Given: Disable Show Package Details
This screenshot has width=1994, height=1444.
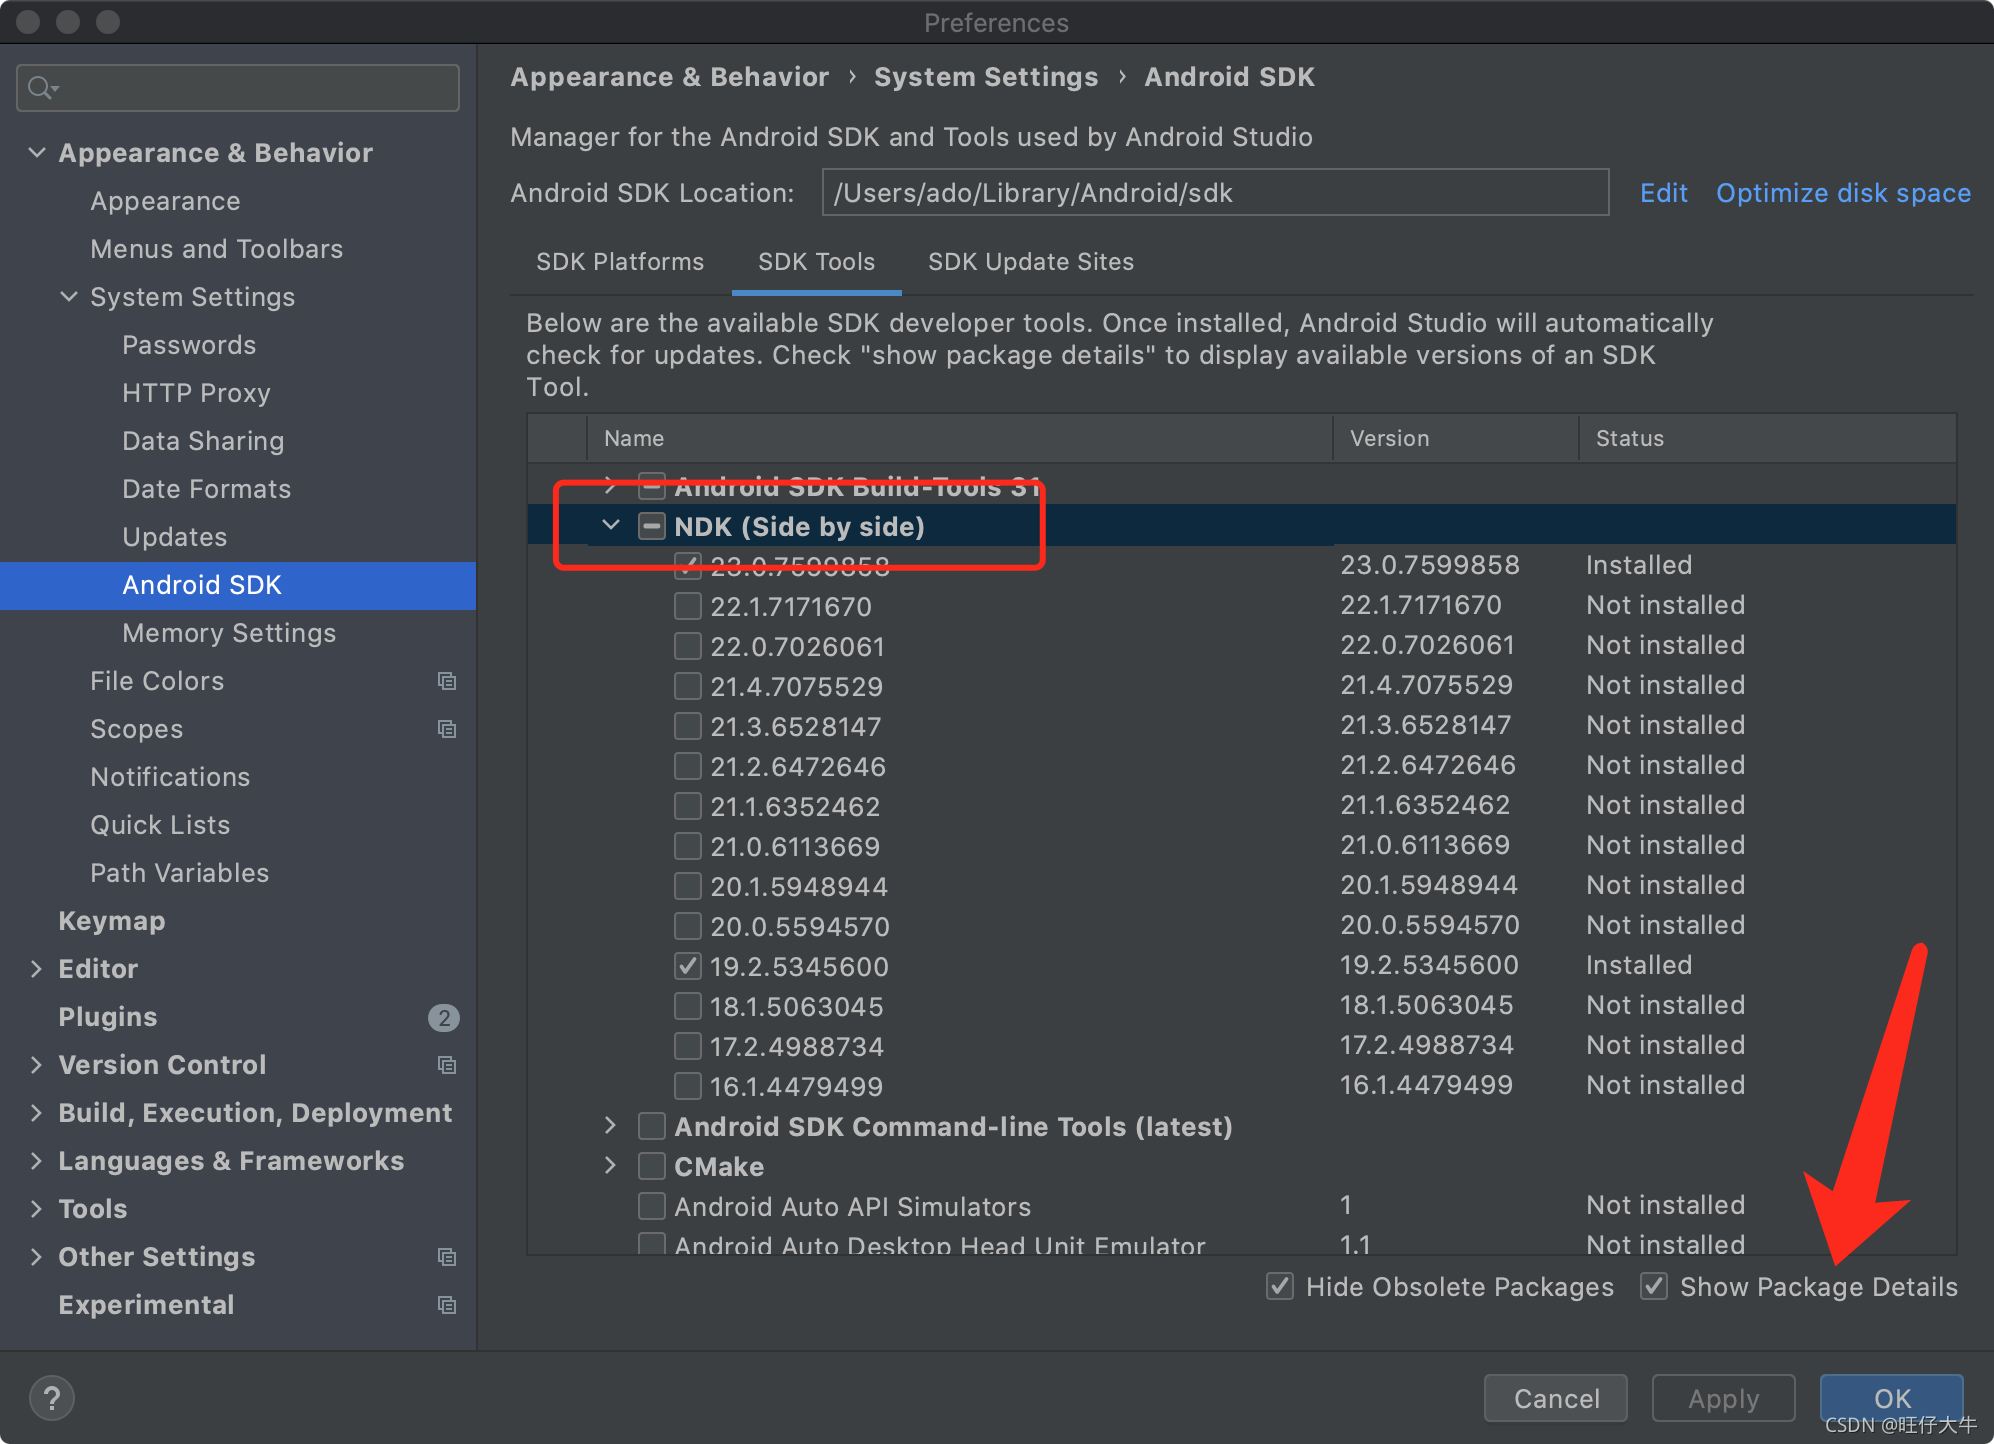Looking at the screenshot, I should pos(1654,1287).
